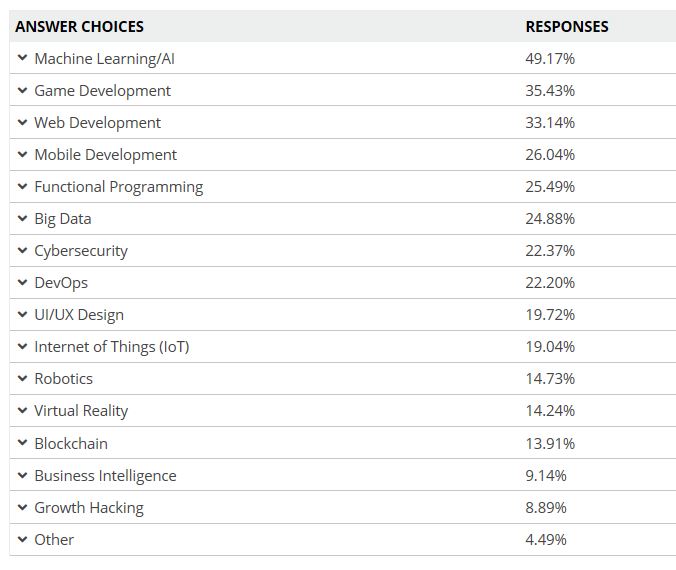Image resolution: width=676 pixels, height=570 pixels.
Task: Open Internet of Things (IoT) chevron
Action: (x=22, y=346)
